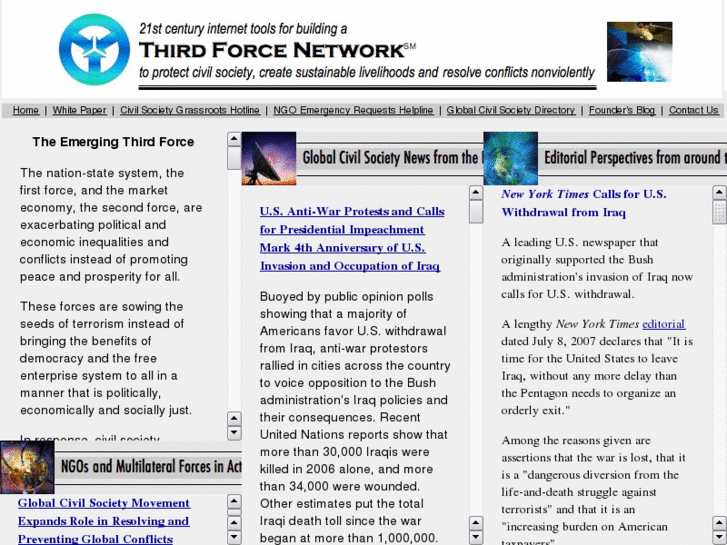Click the Emerging Third Force scrollbar thumb
Screen dimensions: 727x545
click(234, 158)
